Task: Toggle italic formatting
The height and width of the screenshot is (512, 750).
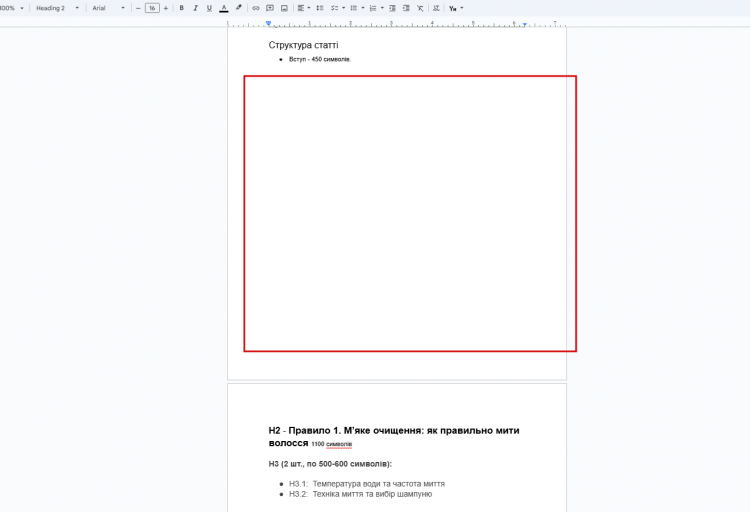Action: [x=195, y=8]
